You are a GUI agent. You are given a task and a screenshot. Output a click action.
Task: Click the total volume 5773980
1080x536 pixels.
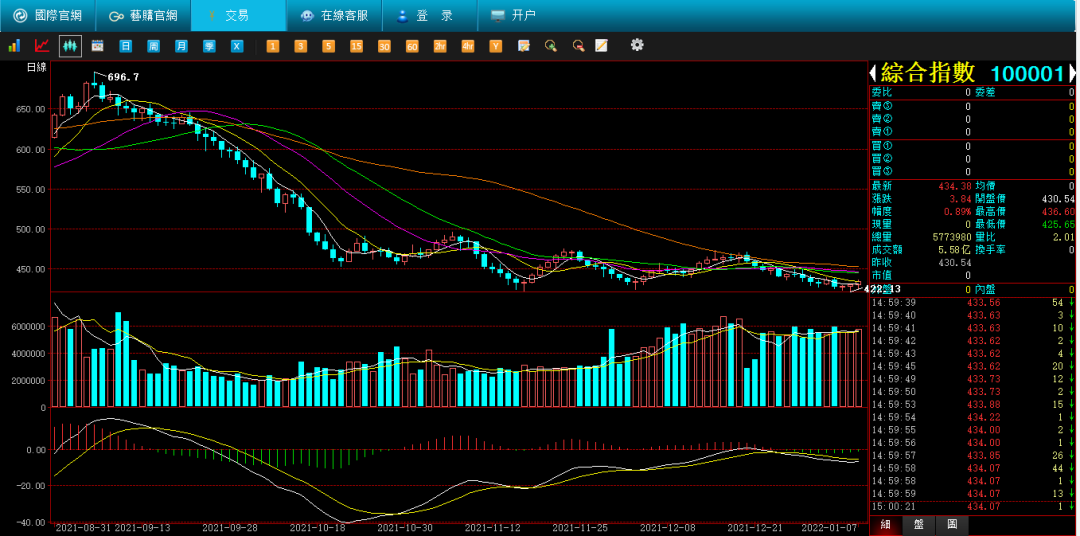click(952, 237)
